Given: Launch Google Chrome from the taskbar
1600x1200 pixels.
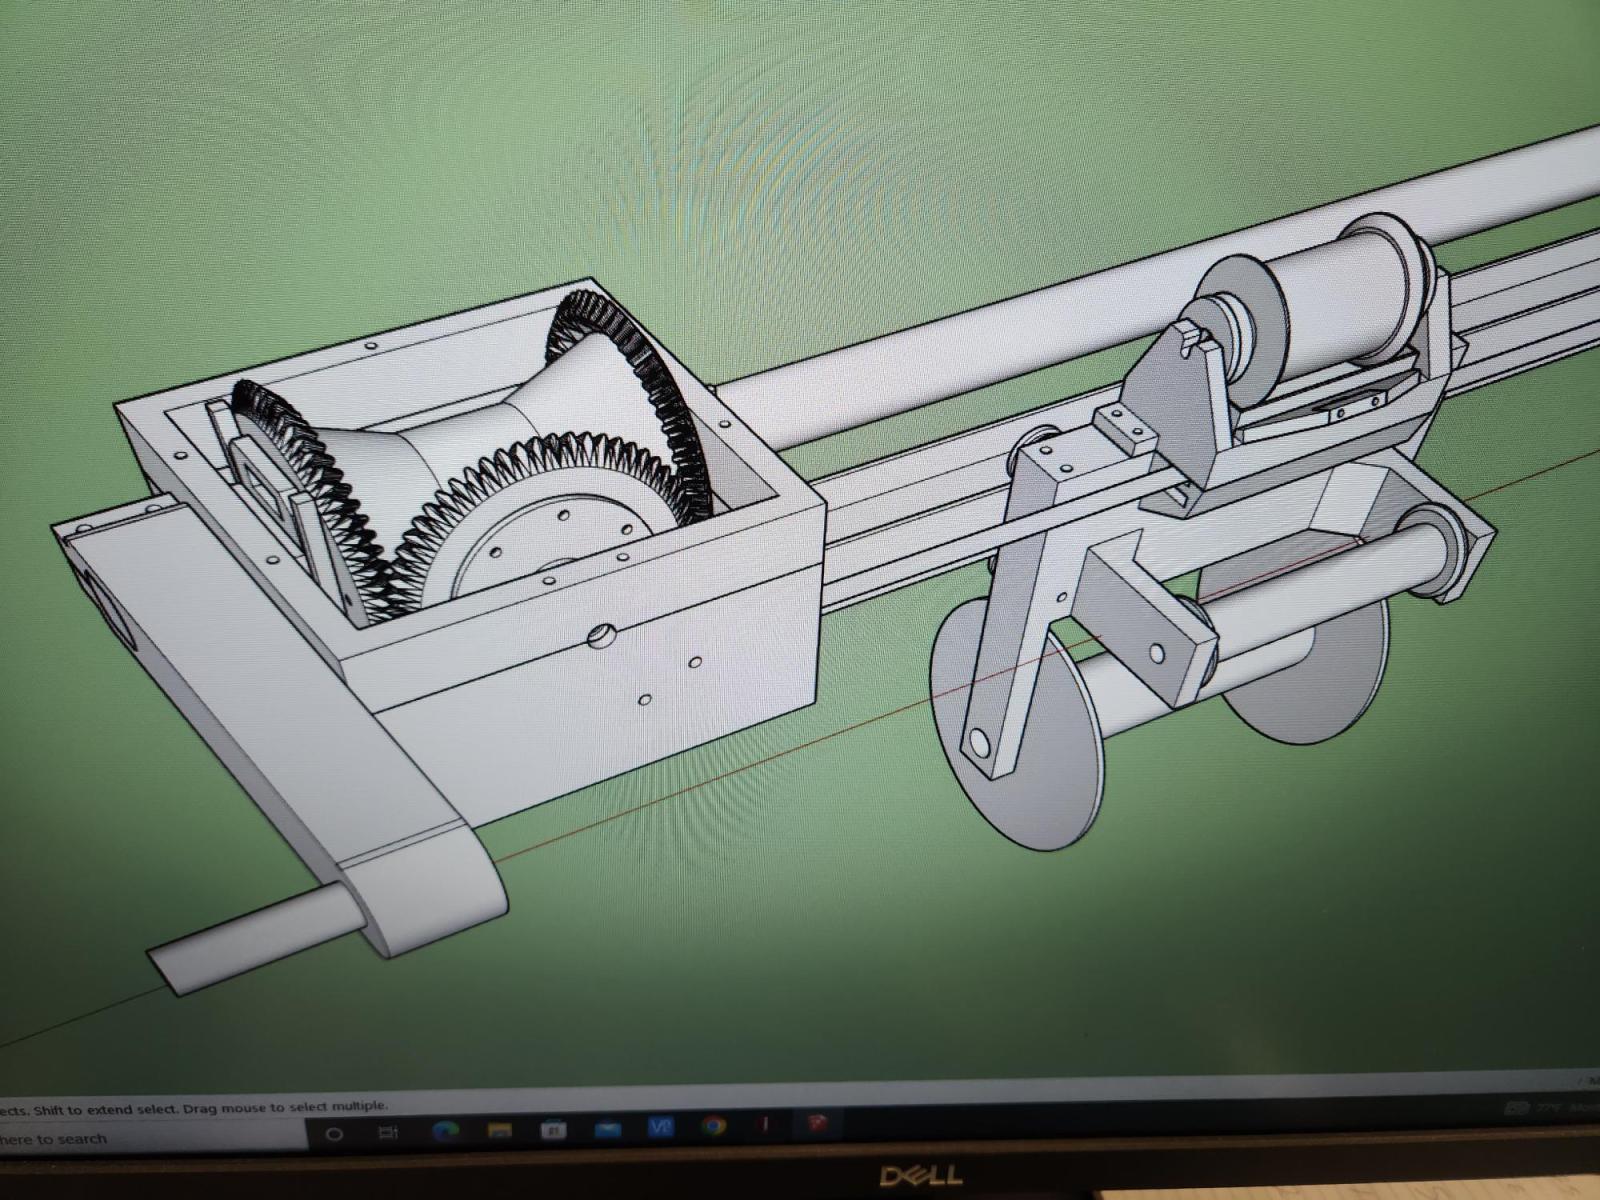Looking at the screenshot, I should point(713,1126).
